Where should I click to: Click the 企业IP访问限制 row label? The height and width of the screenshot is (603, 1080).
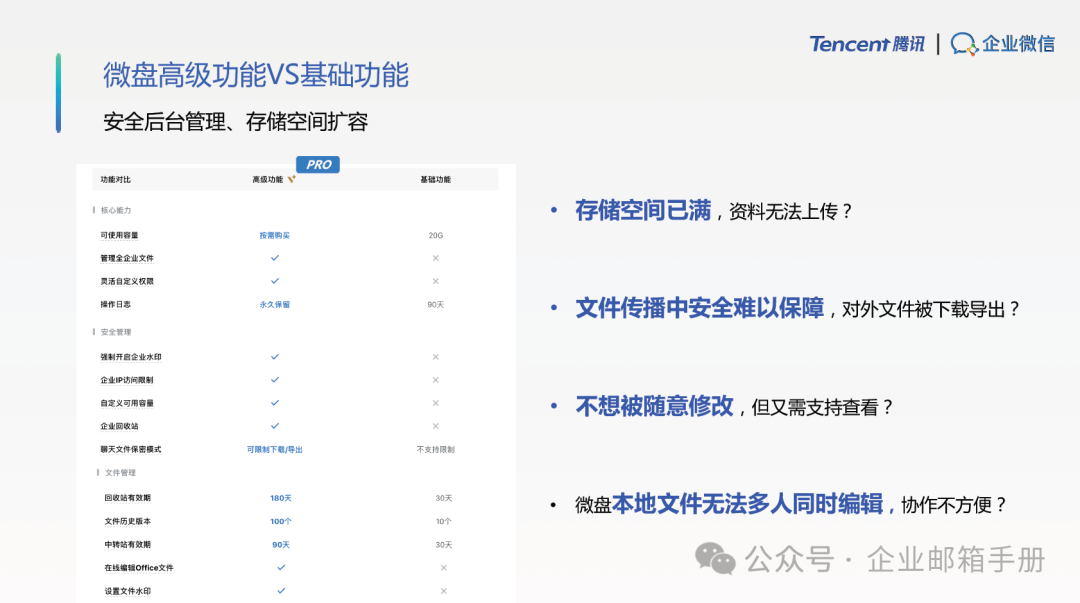[127, 380]
